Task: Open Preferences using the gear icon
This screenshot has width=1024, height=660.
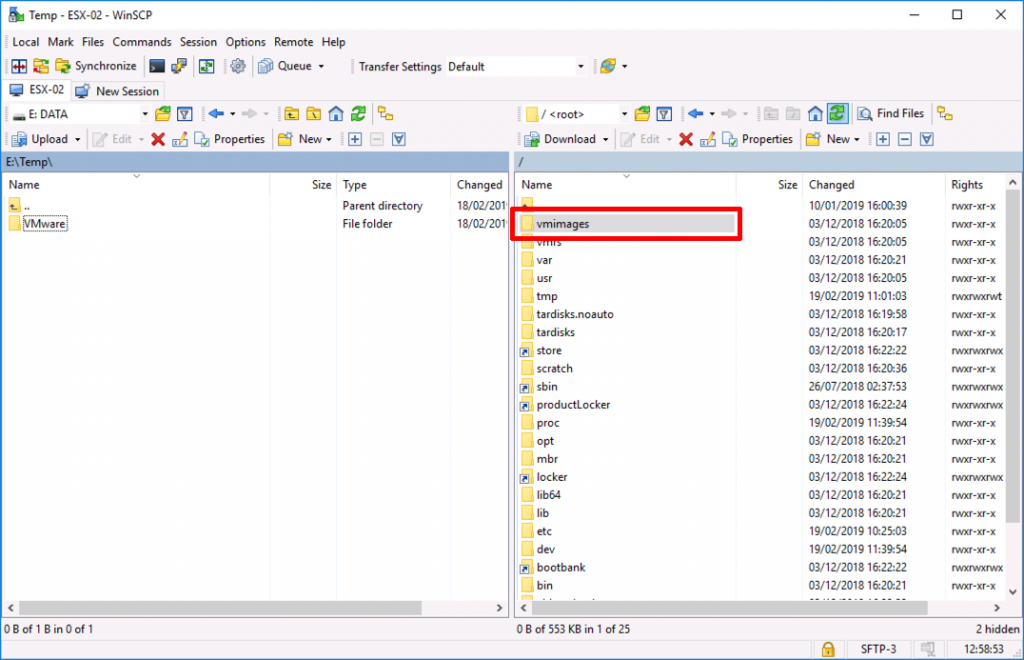Action: tap(237, 66)
